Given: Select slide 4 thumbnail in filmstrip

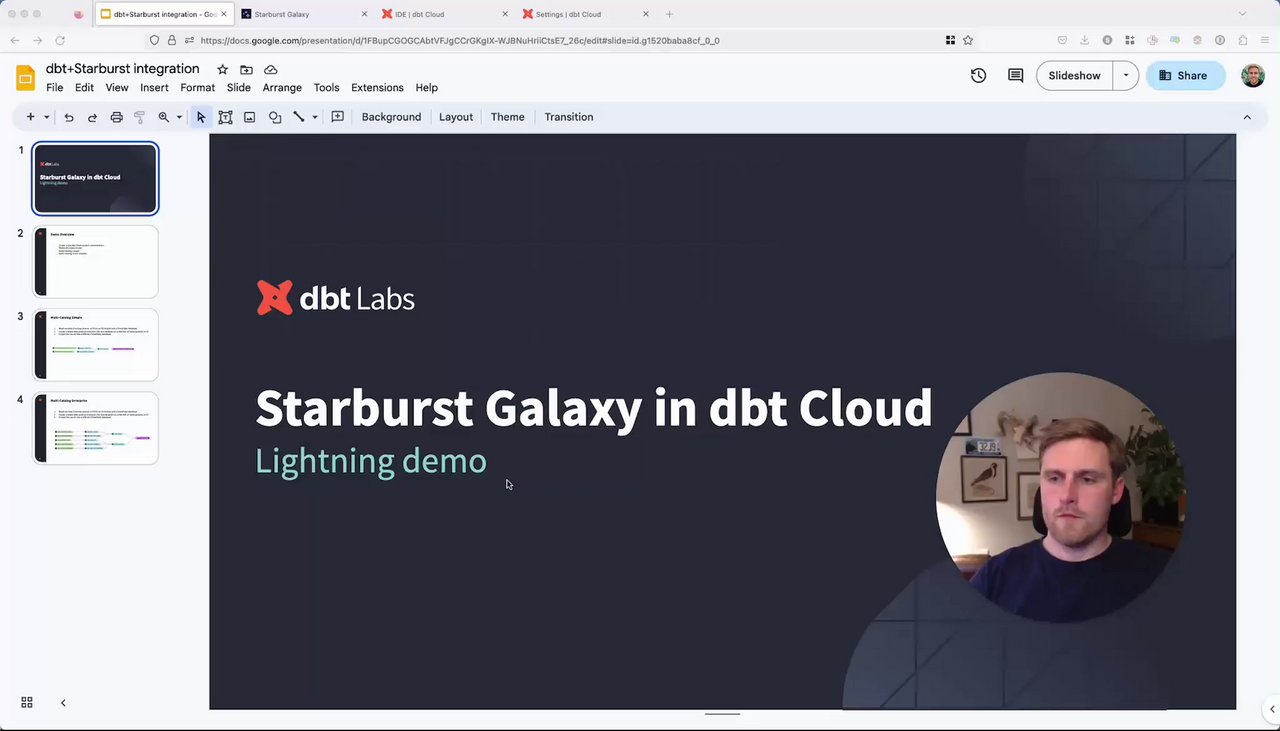Looking at the screenshot, I should point(96,428).
